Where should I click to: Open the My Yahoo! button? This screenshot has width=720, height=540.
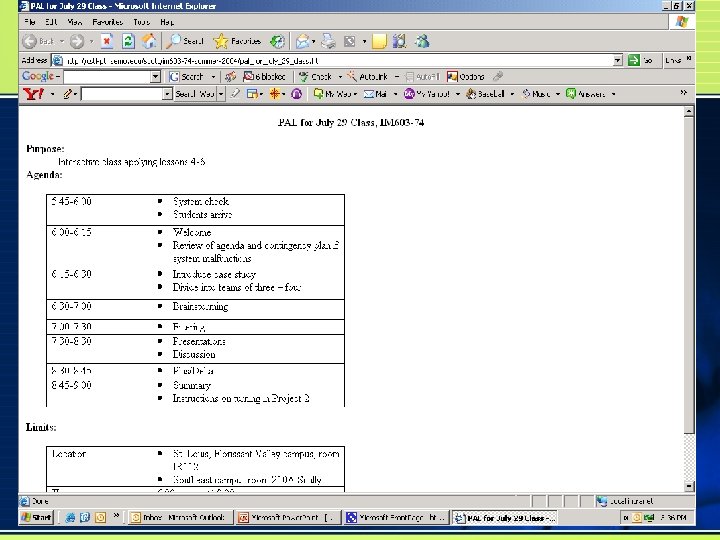click(427, 94)
